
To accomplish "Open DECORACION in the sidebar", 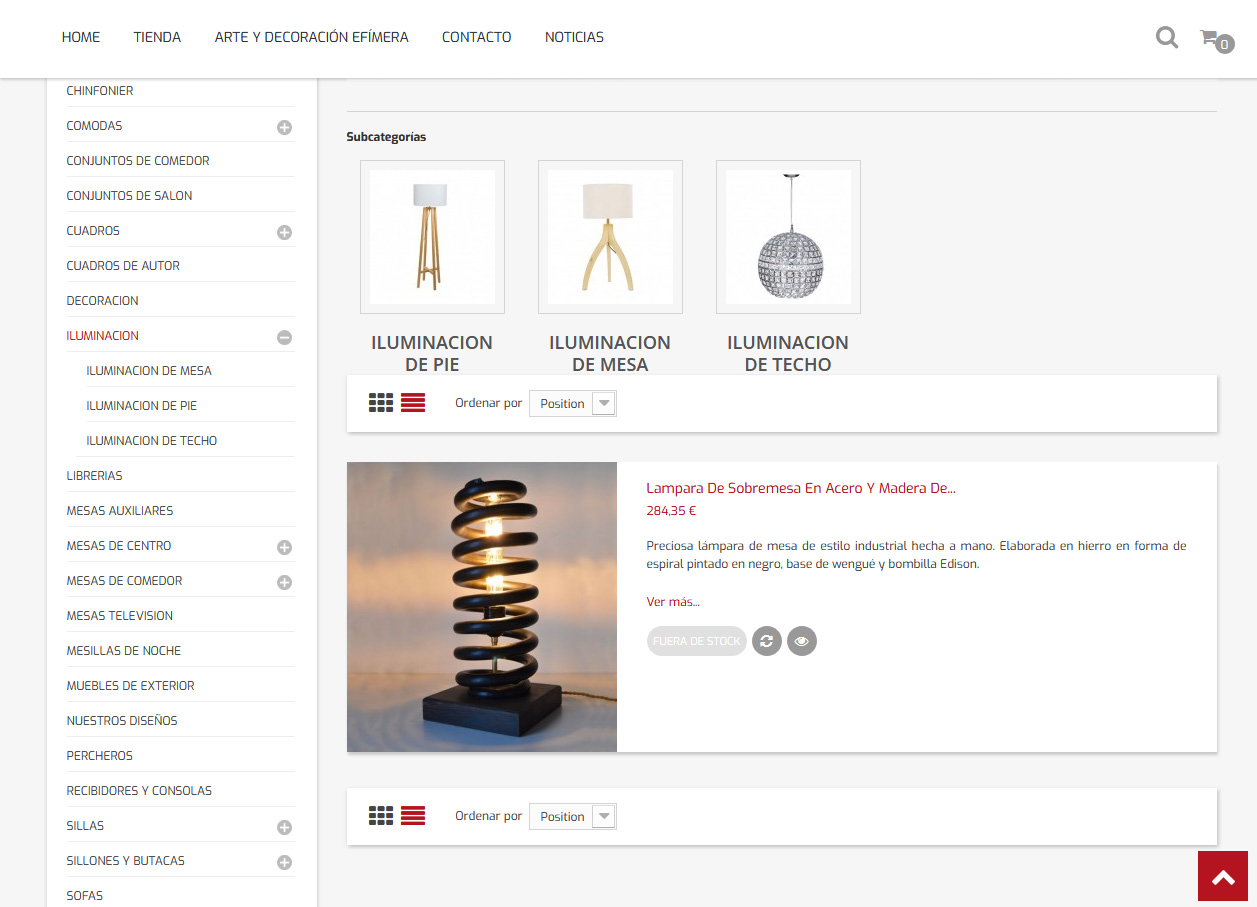I will tap(102, 301).
